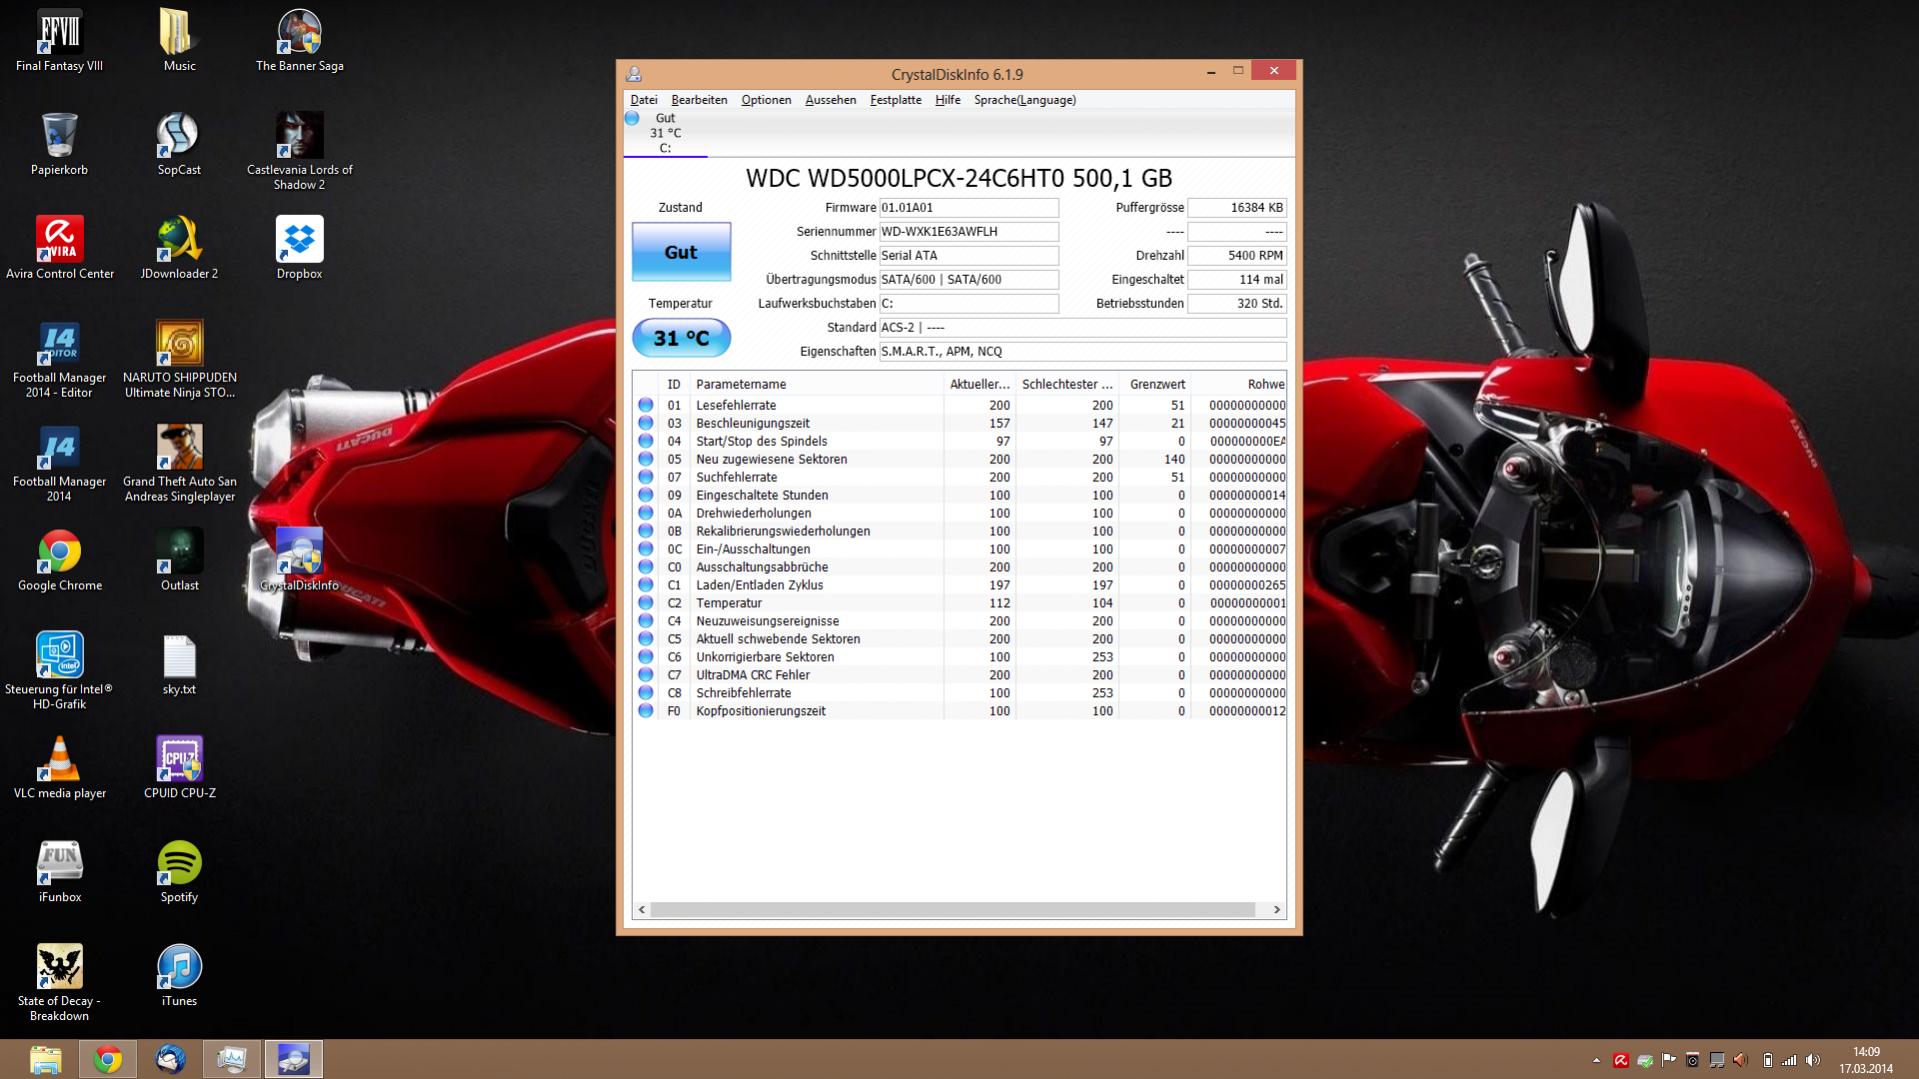Open File Explorer from the taskbar
The image size is (1919, 1079).
(46, 1059)
